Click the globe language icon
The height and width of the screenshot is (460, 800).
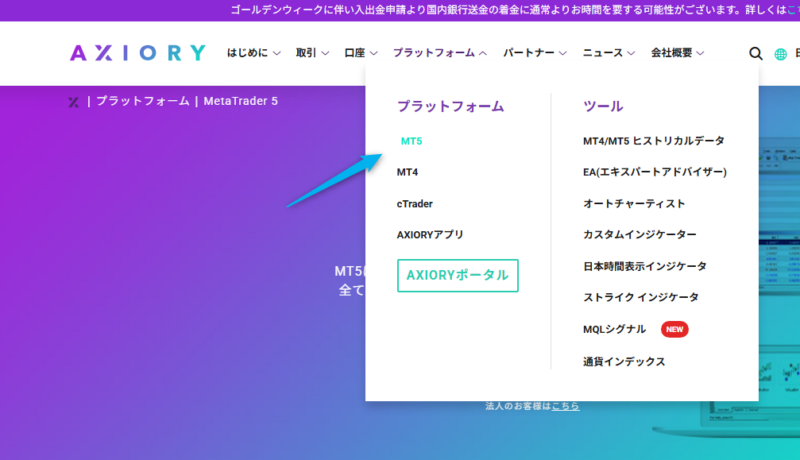pos(780,54)
